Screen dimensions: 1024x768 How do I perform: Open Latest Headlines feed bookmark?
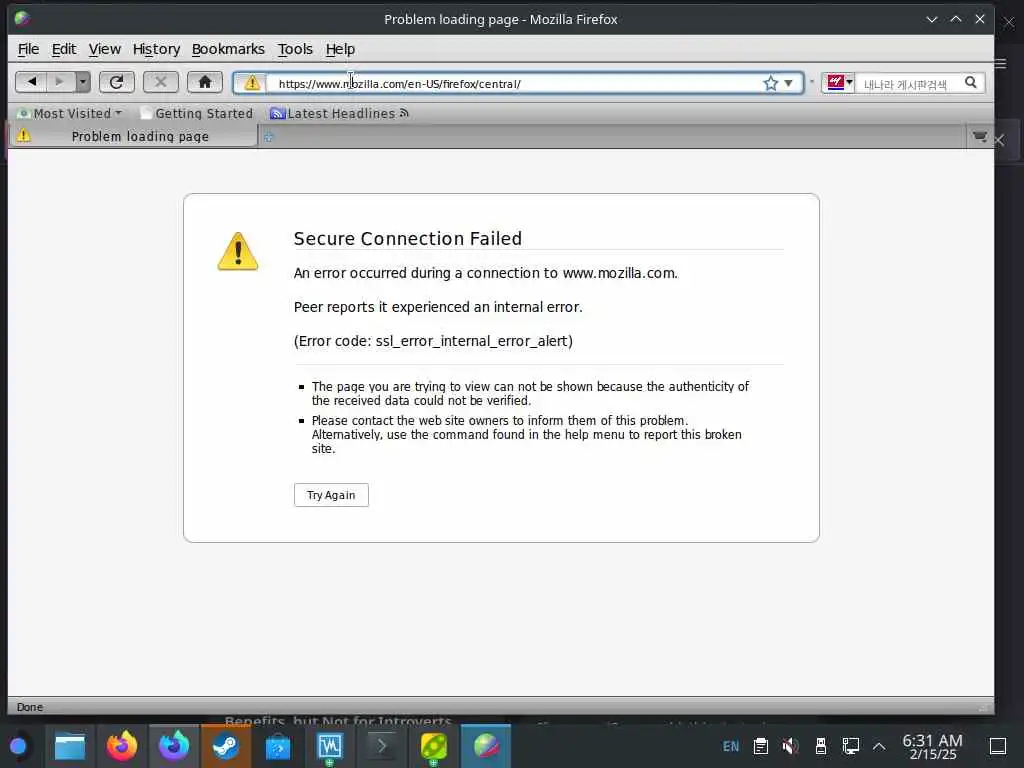click(x=339, y=114)
